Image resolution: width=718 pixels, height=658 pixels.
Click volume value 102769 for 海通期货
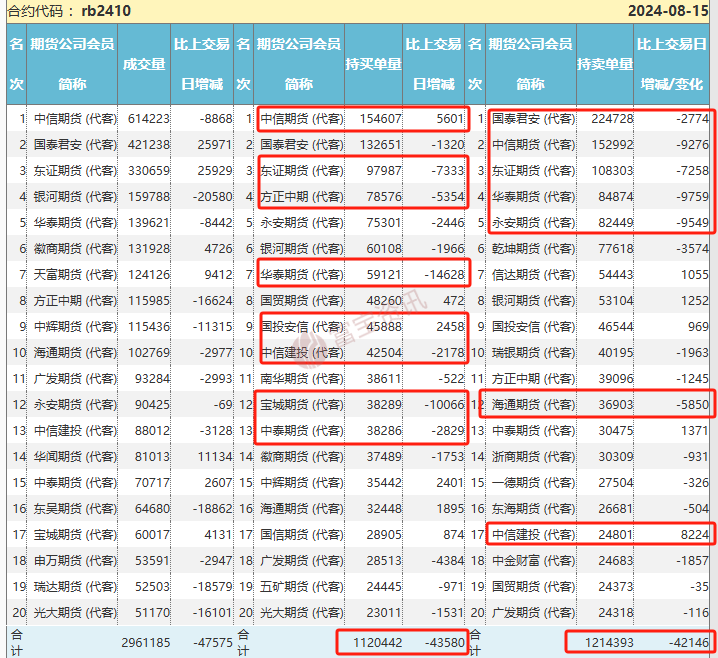[149, 353]
